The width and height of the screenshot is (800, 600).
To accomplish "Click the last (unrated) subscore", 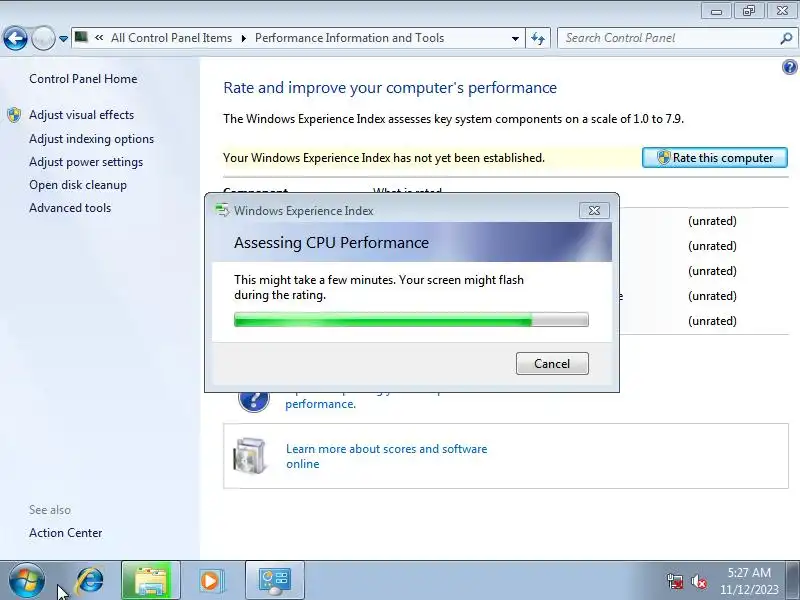I will point(712,321).
